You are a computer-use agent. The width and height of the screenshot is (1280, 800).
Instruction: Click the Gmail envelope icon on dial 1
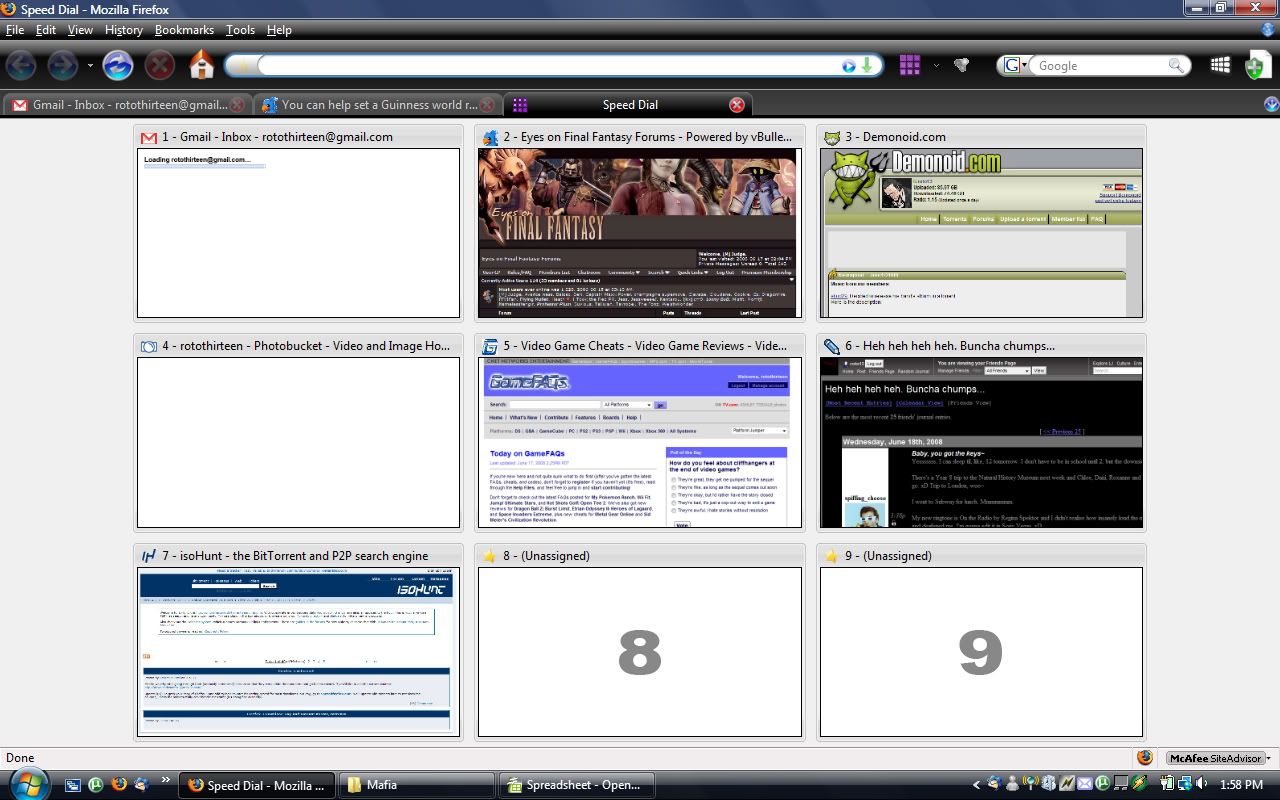[x=149, y=137]
